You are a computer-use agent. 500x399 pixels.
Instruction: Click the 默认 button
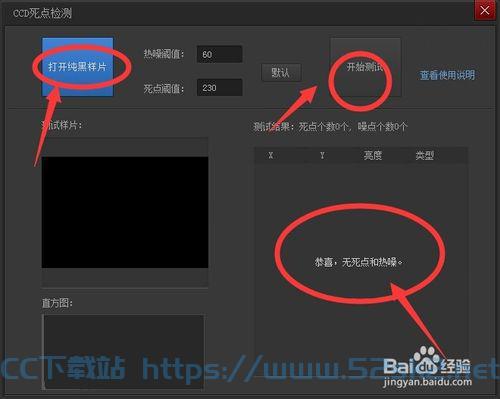click(281, 72)
